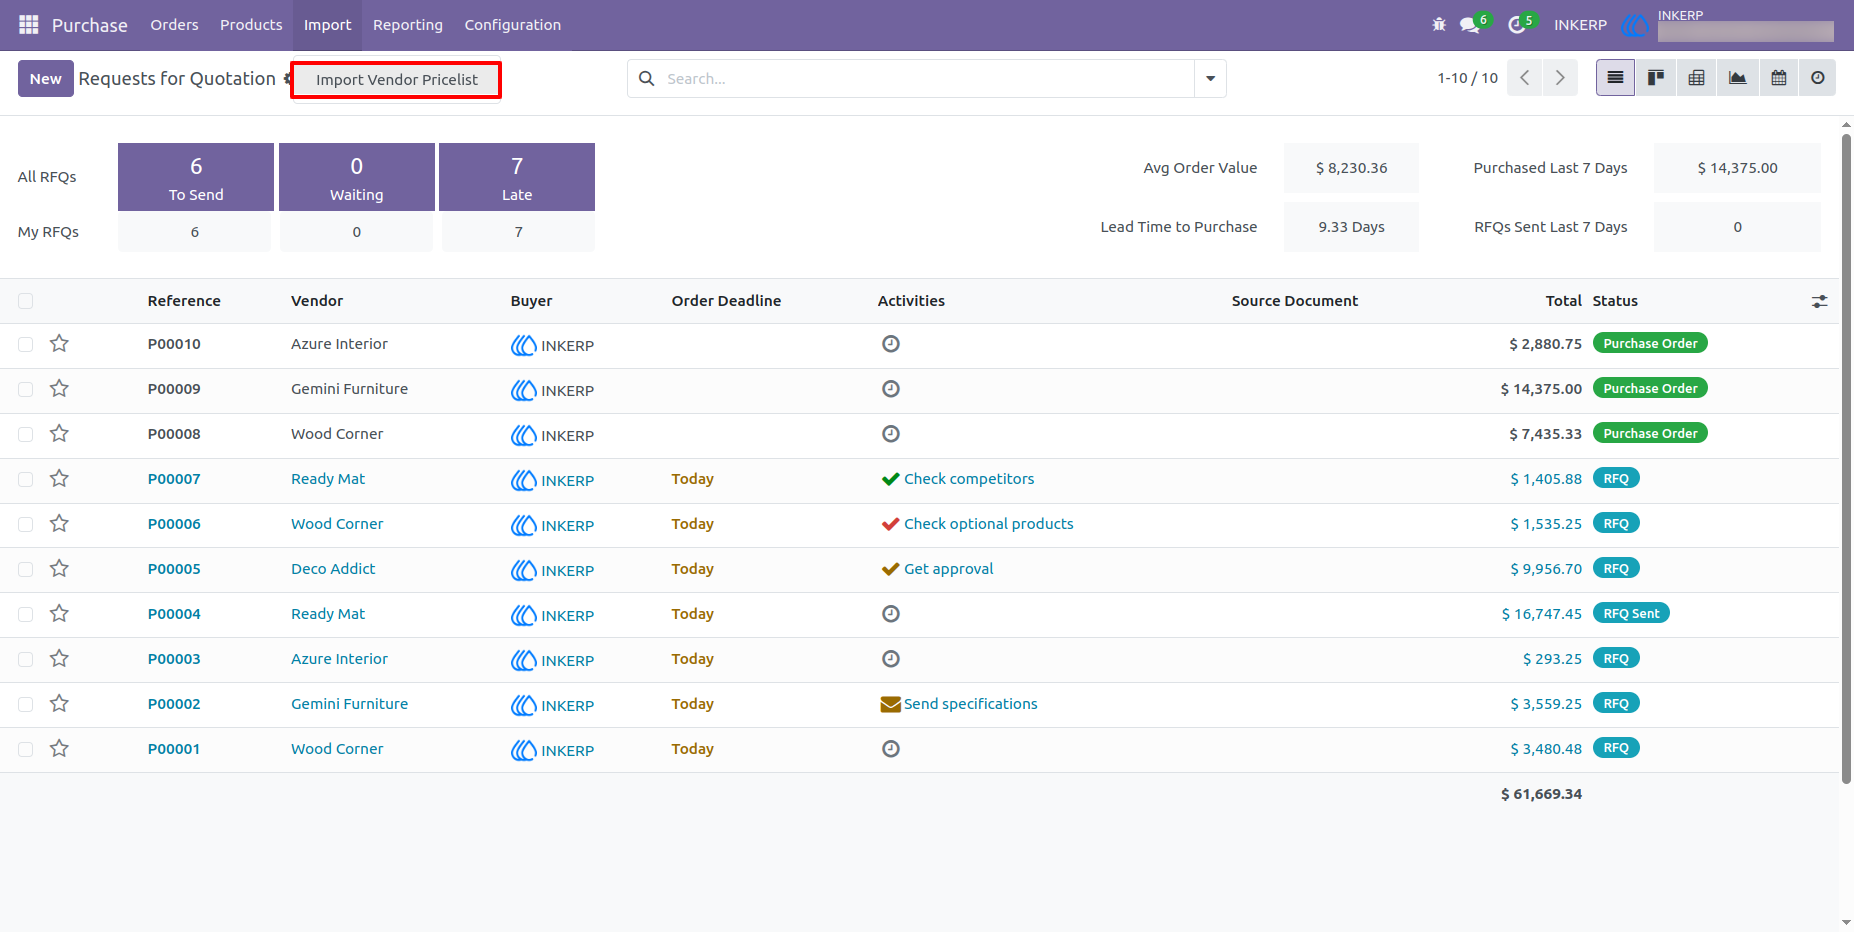The image size is (1854, 932).
Task: Filter by the Waiting RFQs card
Action: pyautogui.click(x=357, y=177)
